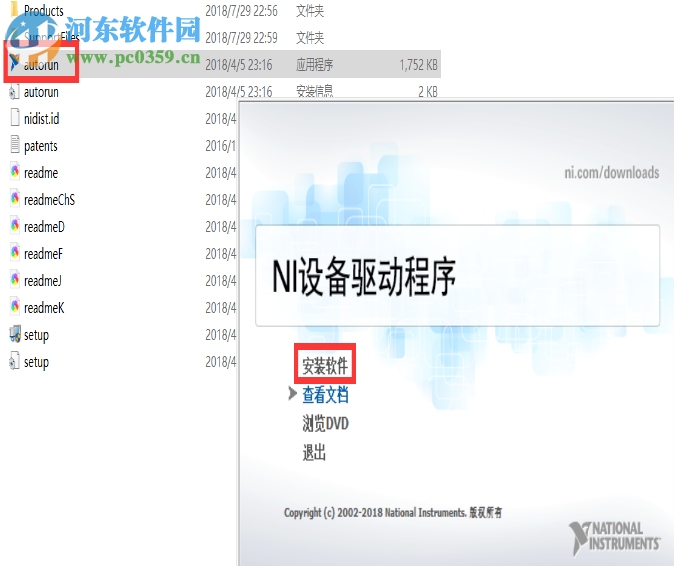Click the 2 KB size cell
The image size is (674, 566).
[428, 92]
